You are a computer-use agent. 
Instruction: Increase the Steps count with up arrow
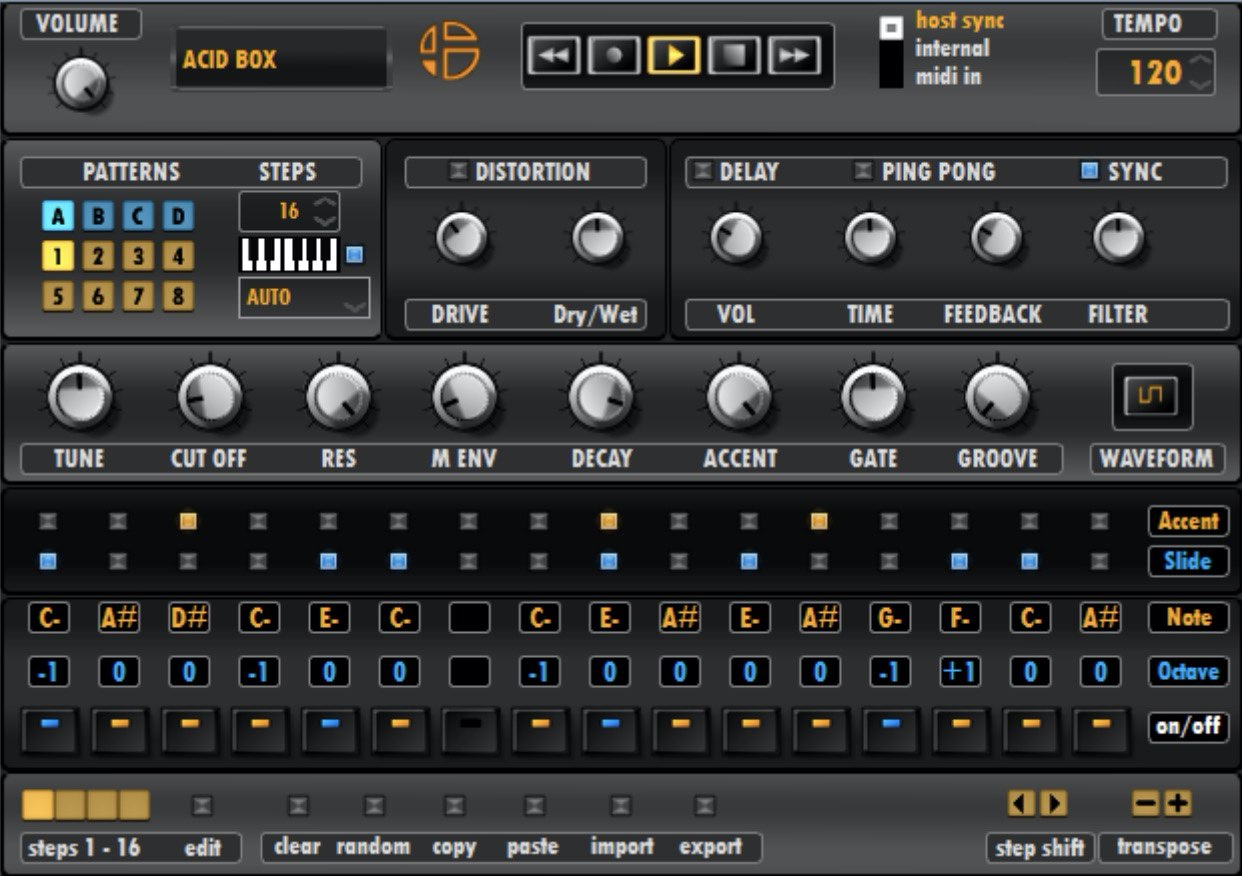click(x=325, y=204)
